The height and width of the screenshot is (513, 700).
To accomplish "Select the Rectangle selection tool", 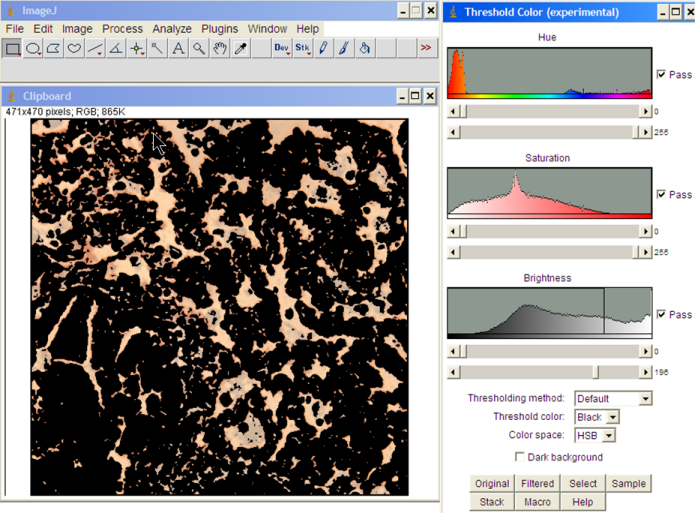I will pyautogui.click(x=13, y=48).
